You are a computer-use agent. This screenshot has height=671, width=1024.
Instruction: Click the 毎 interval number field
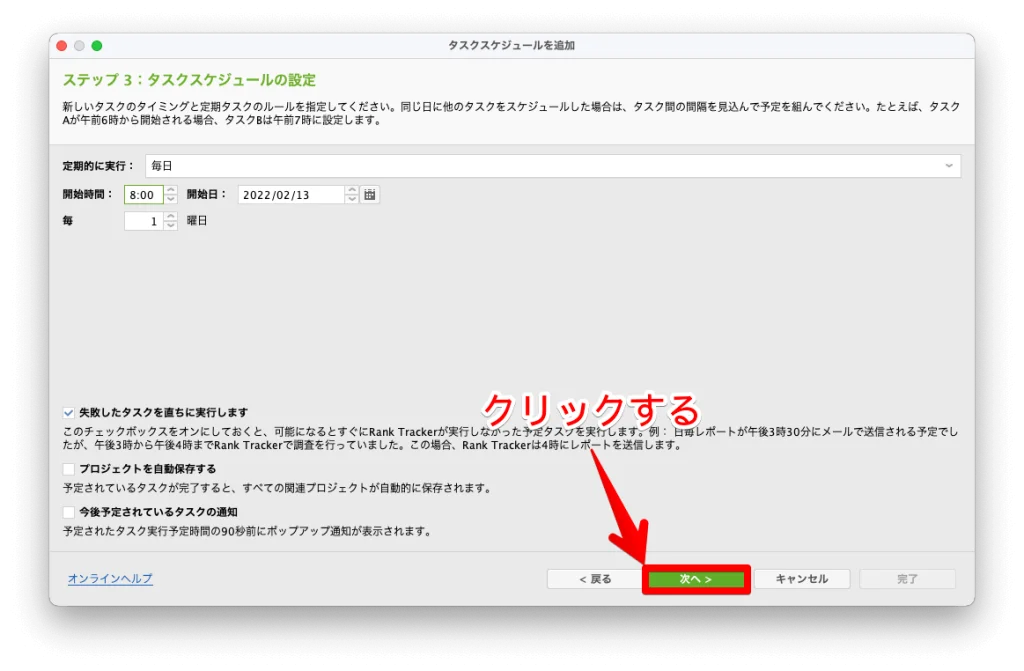pos(143,221)
